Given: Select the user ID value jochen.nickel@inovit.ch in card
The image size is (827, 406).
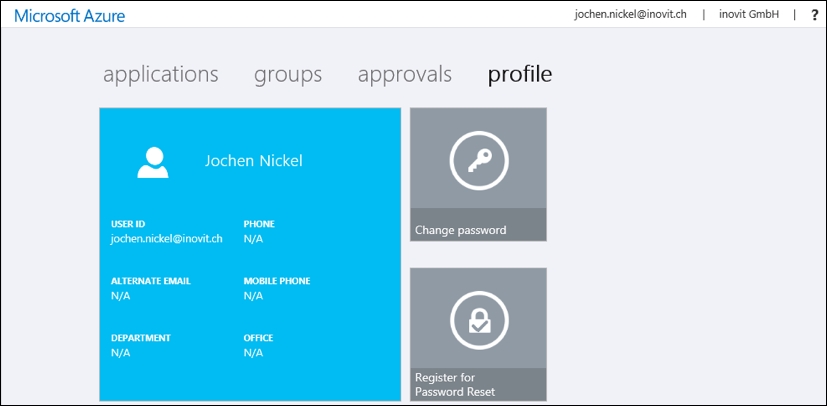Looking at the screenshot, I should [167, 239].
